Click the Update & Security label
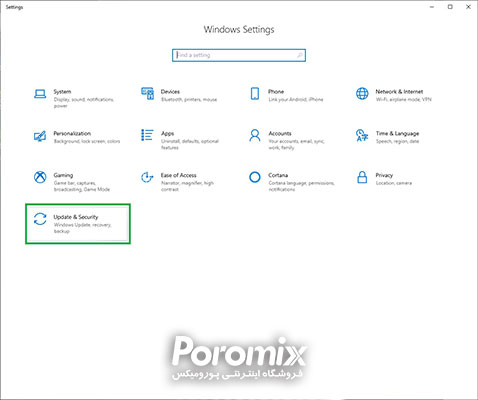478x400 pixels. tap(76, 217)
